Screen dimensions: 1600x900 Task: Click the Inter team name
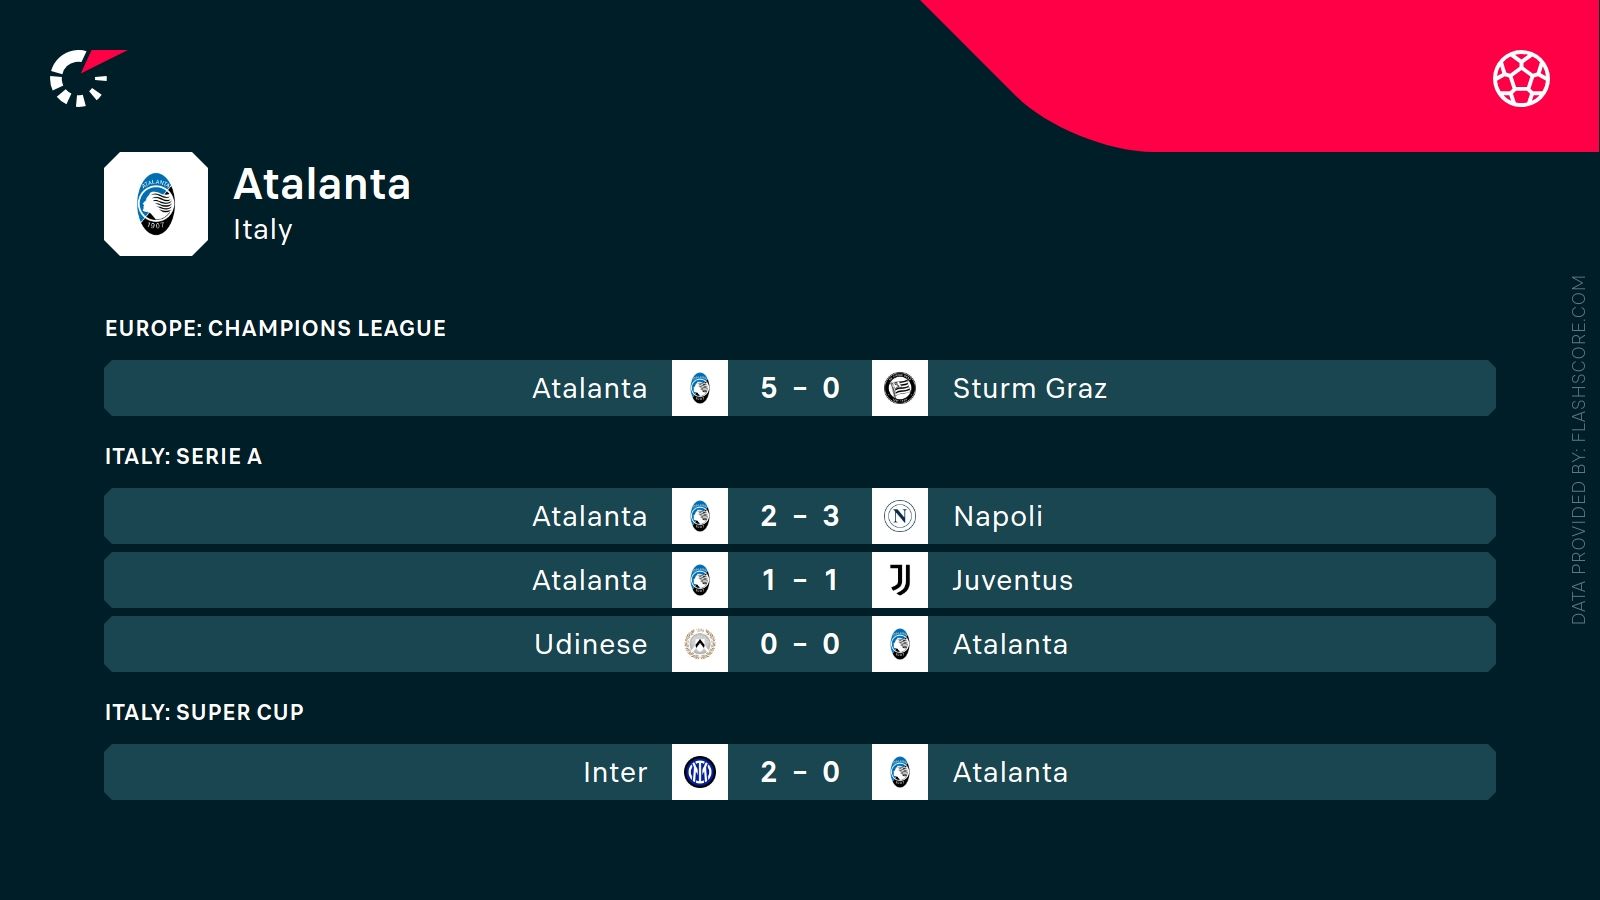click(x=615, y=772)
